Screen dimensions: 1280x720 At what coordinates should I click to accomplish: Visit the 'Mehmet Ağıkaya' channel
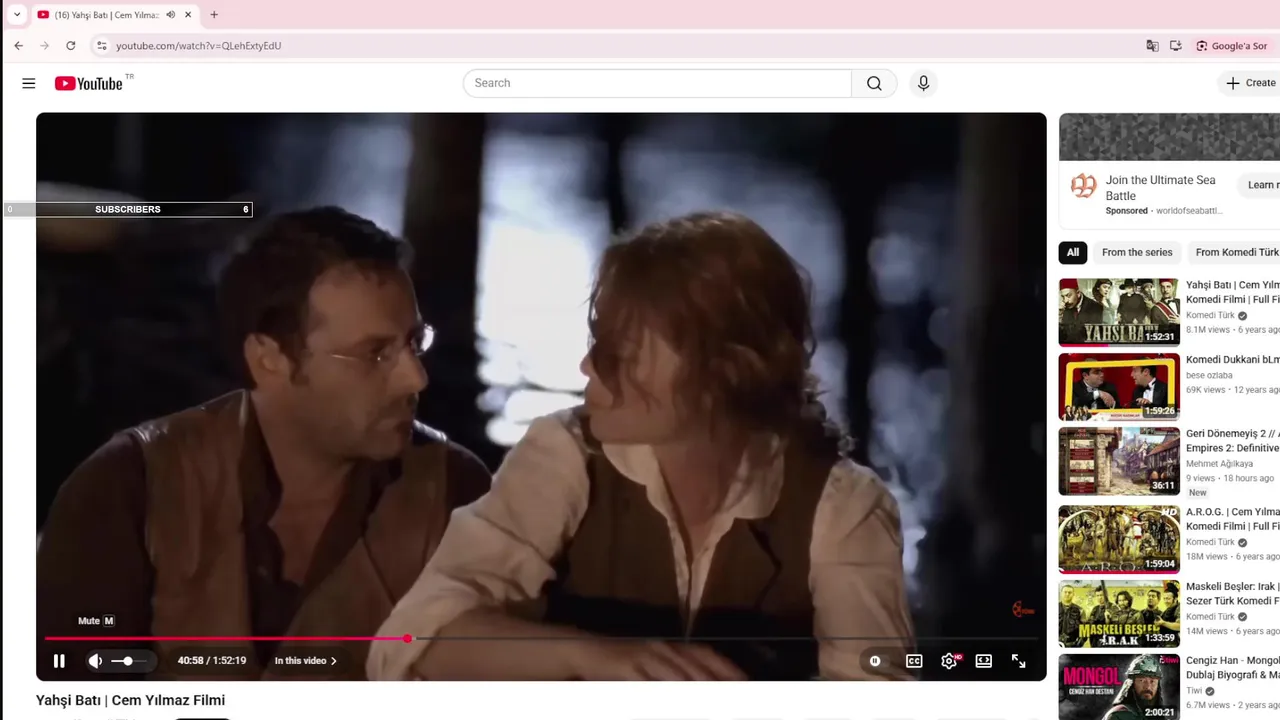(x=1219, y=464)
